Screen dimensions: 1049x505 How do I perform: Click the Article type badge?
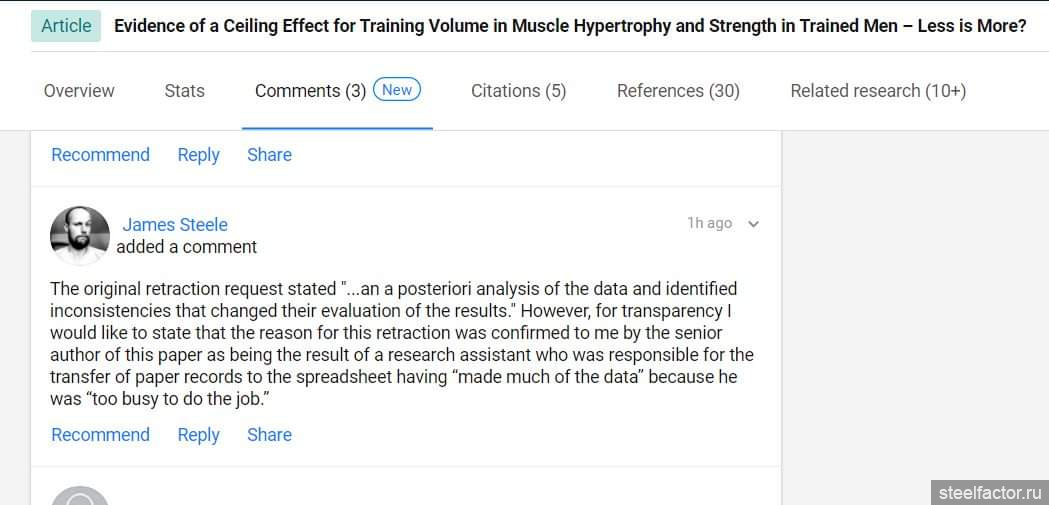click(x=66, y=26)
